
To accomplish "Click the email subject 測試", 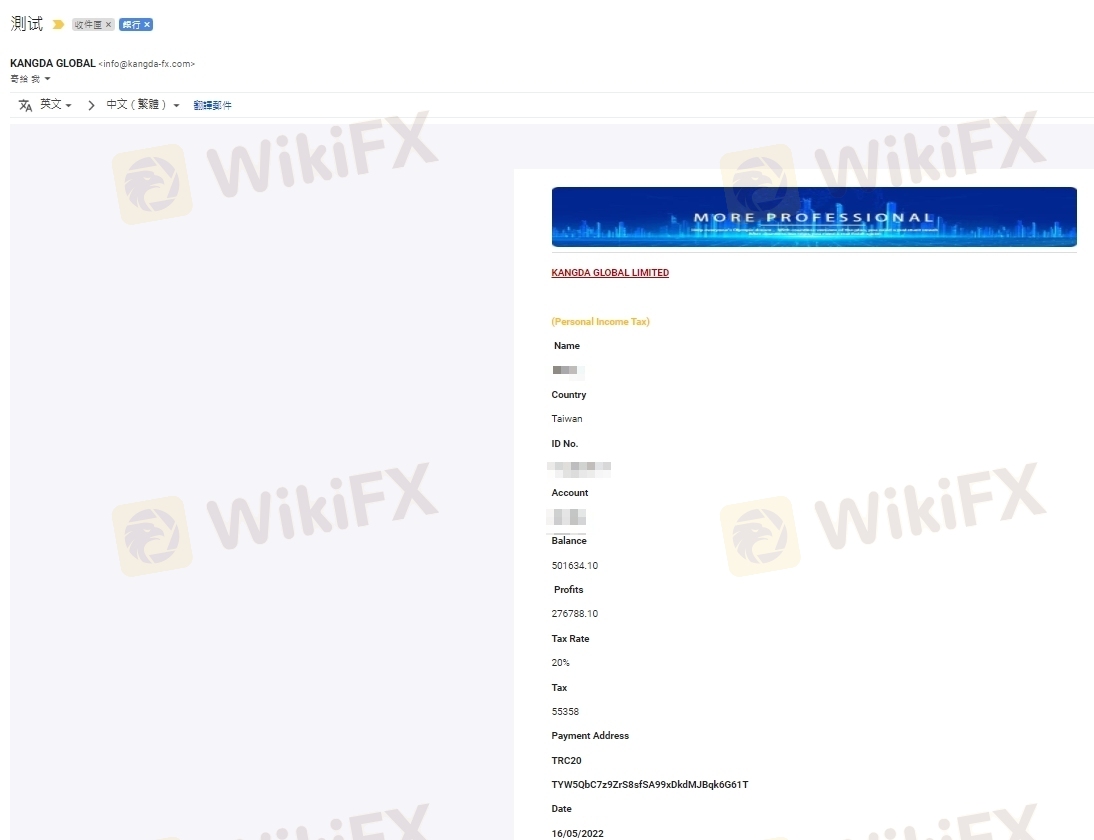I will 27,24.
